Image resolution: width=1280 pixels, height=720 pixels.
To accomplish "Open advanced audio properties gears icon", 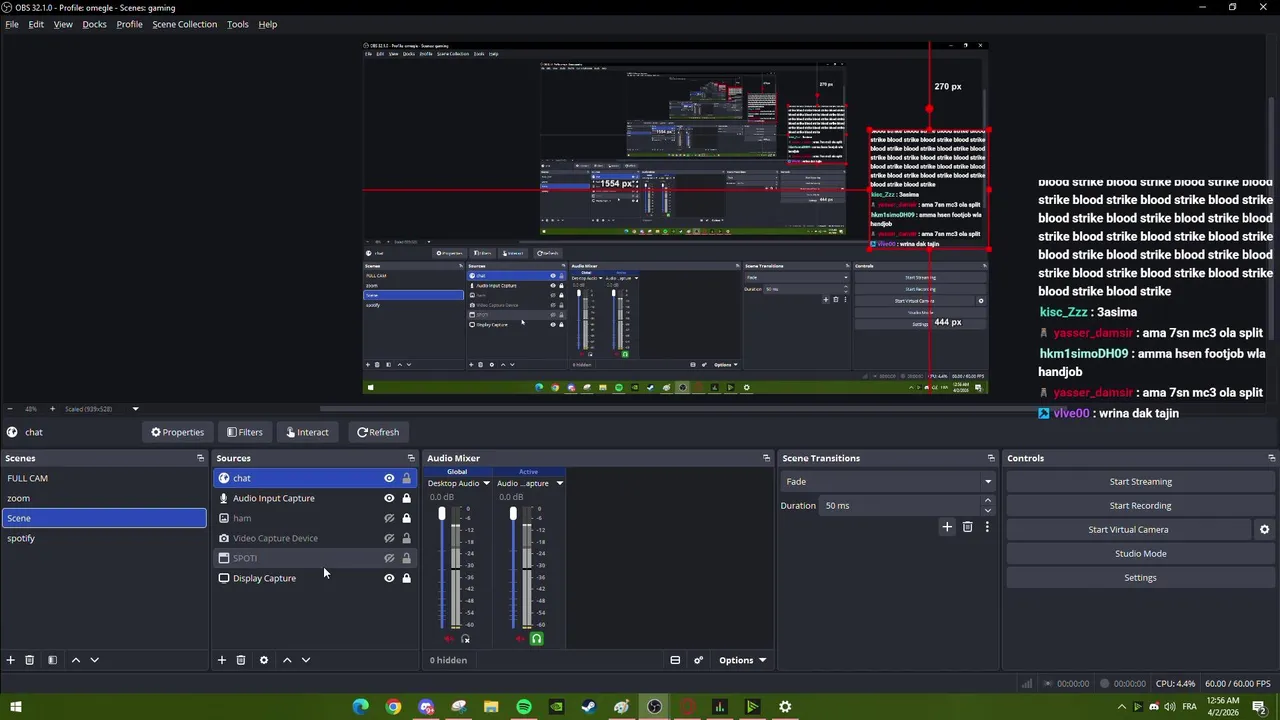I will [x=698, y=660].
